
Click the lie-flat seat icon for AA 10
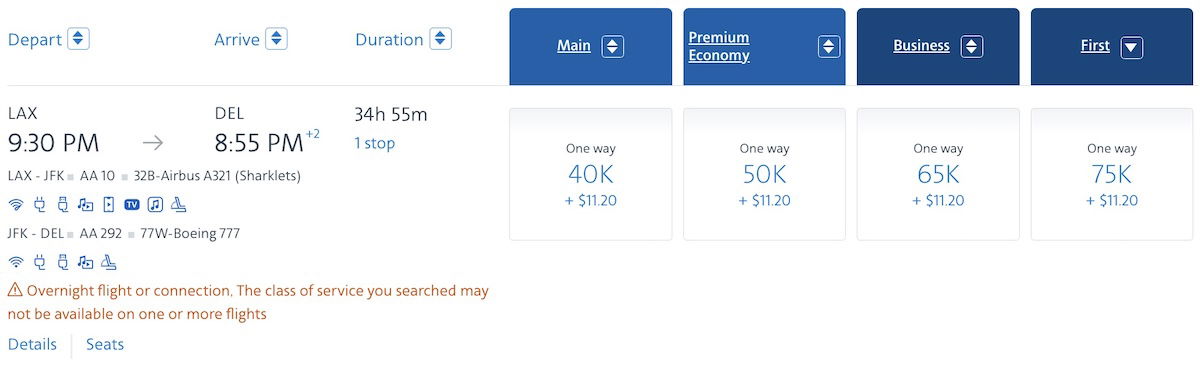click(178, 204)
